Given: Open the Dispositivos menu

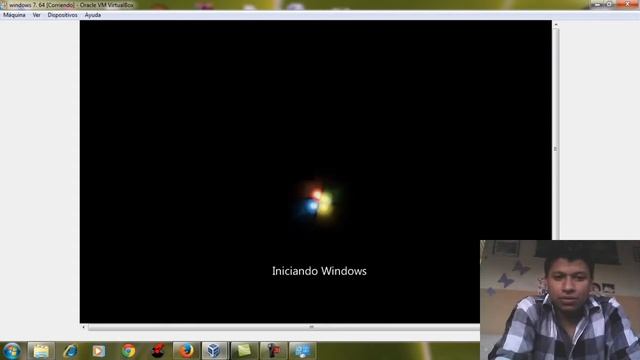Looking at the screenshot, I should 62,15.
